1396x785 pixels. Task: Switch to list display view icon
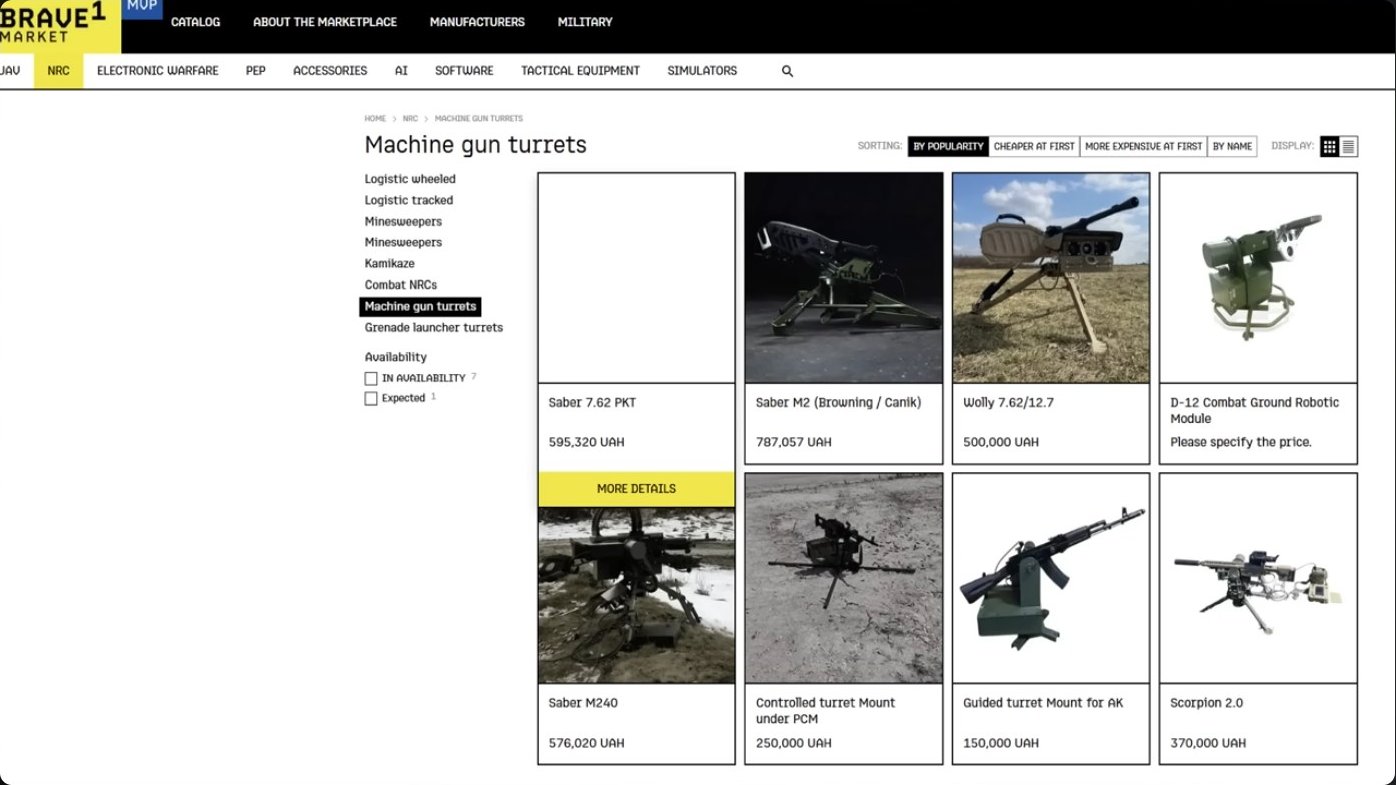coord(1348,146)
